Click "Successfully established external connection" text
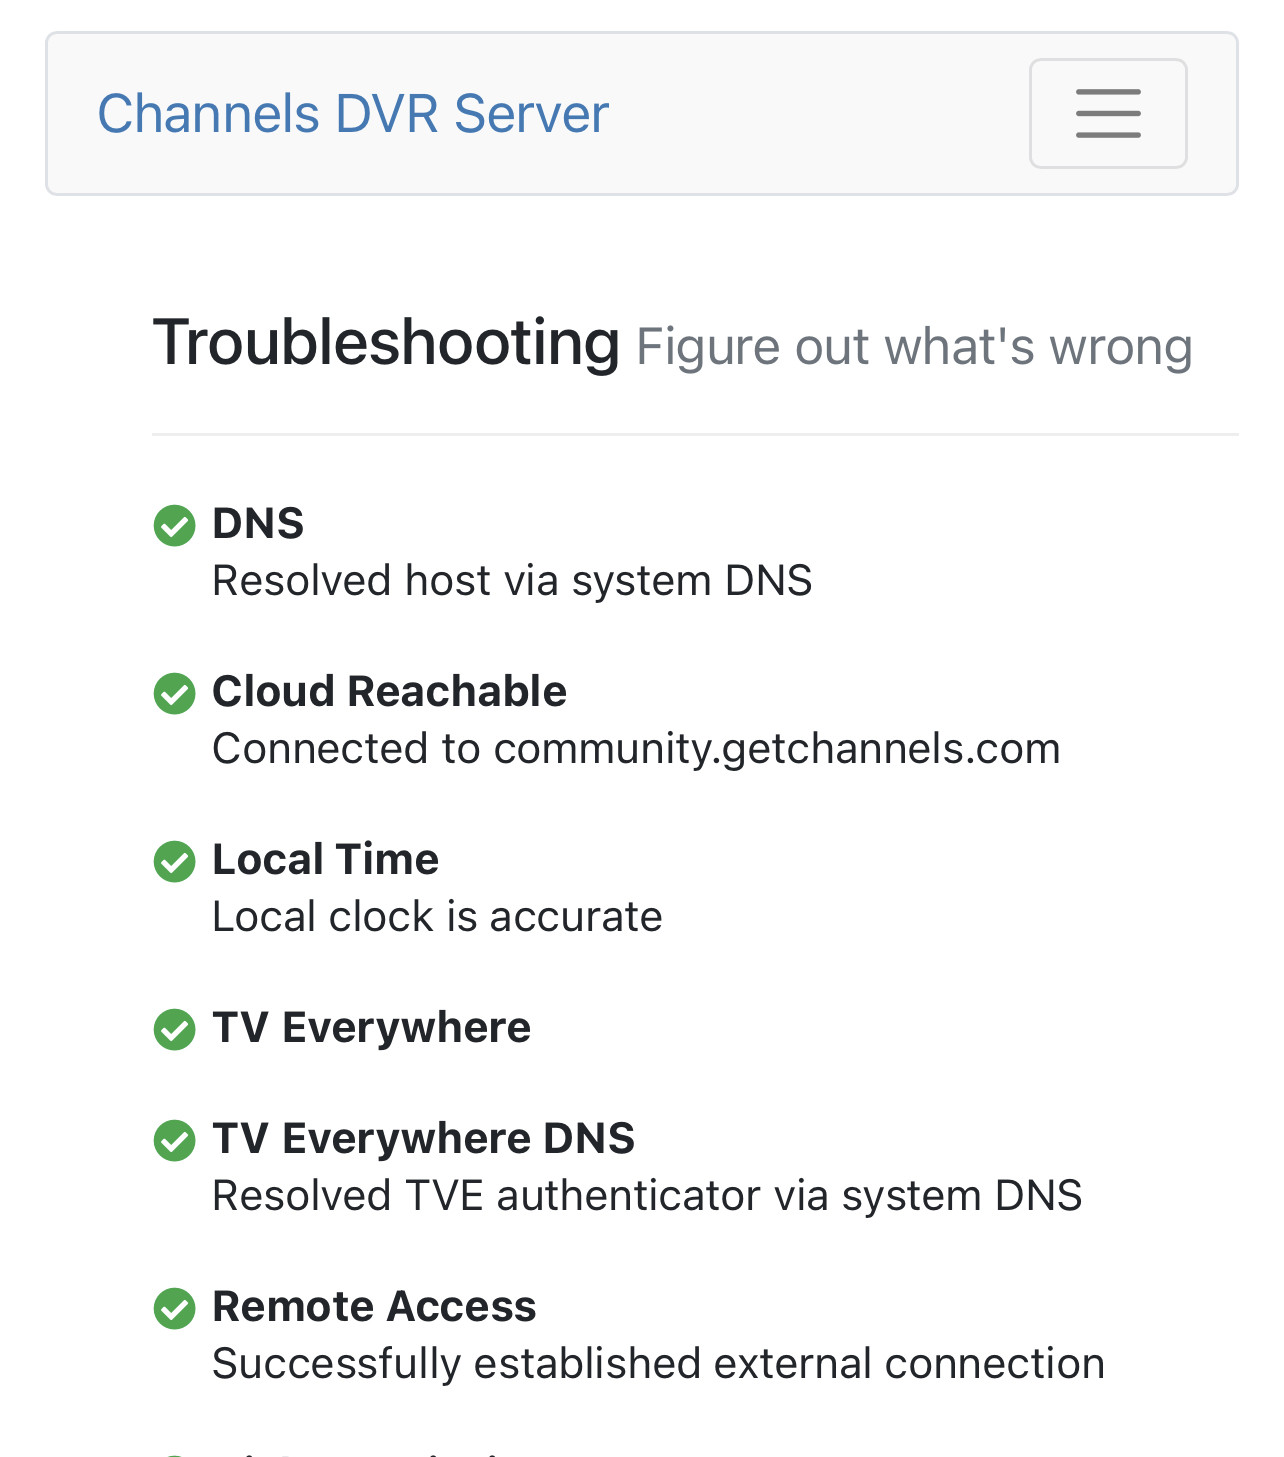The width and height of the screenshot is (1284, 1457). (658, 1363)
